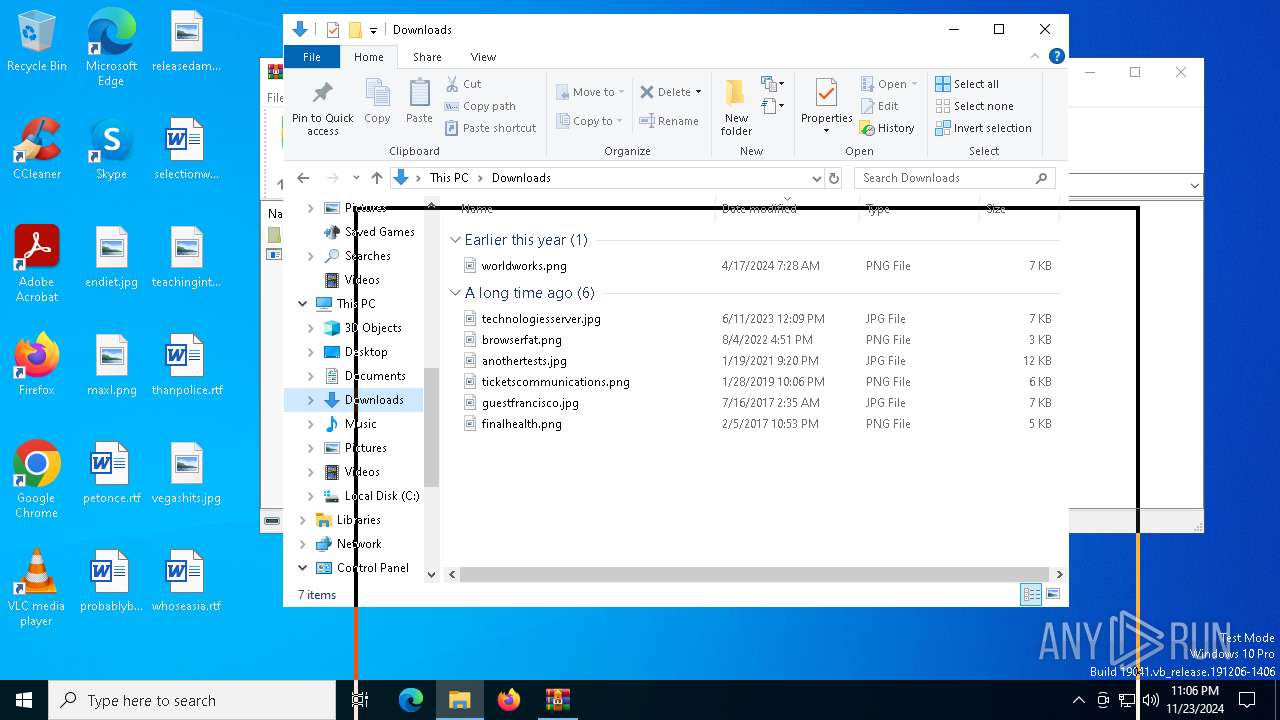Switch to the Home ribbon tab

pos(368,57)
